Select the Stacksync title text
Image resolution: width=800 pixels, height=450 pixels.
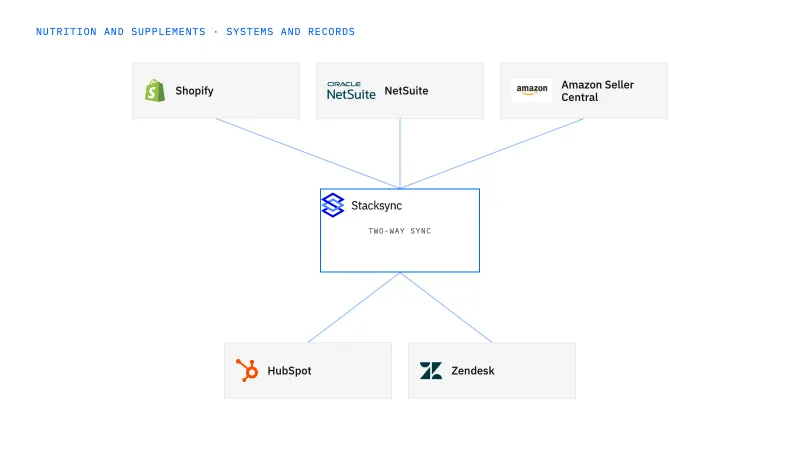point(377,206)
